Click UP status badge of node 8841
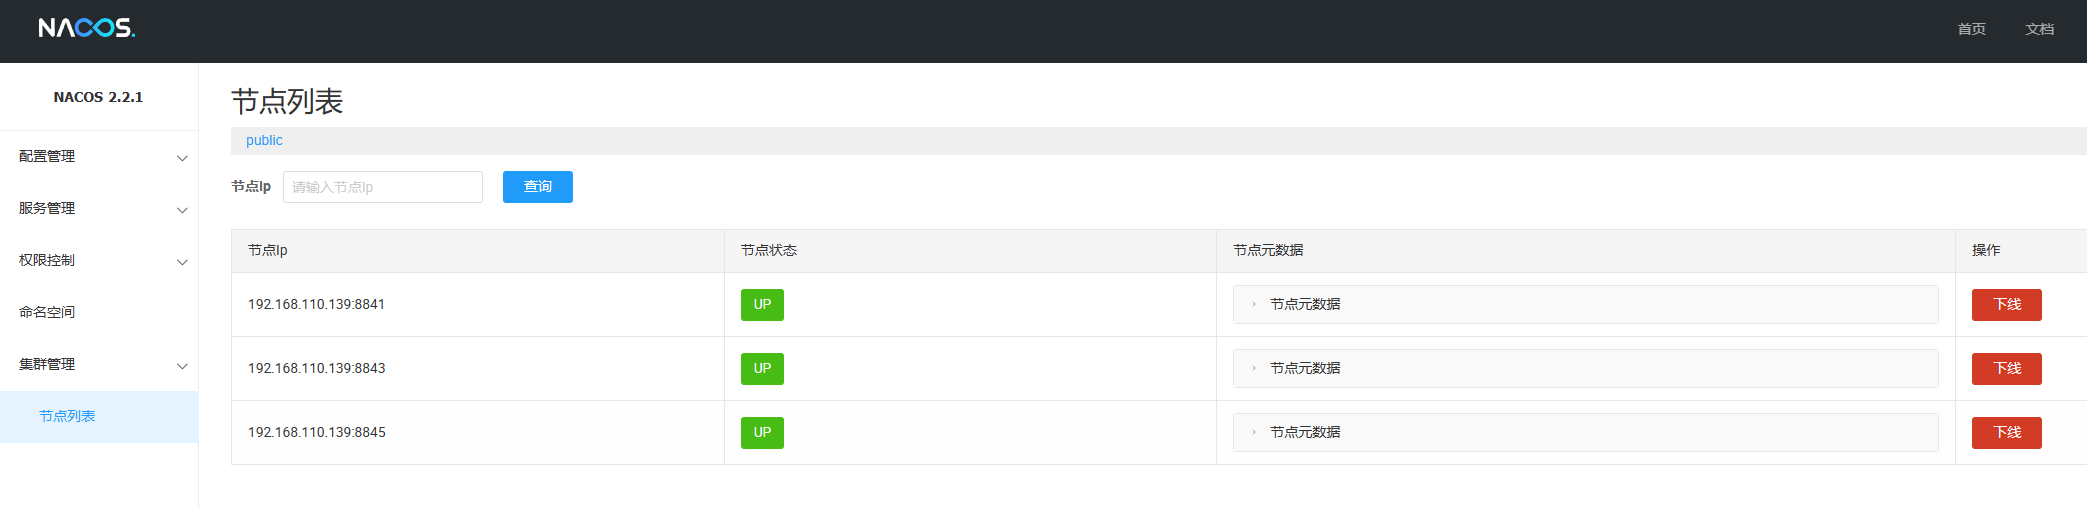 pos(762,305)
